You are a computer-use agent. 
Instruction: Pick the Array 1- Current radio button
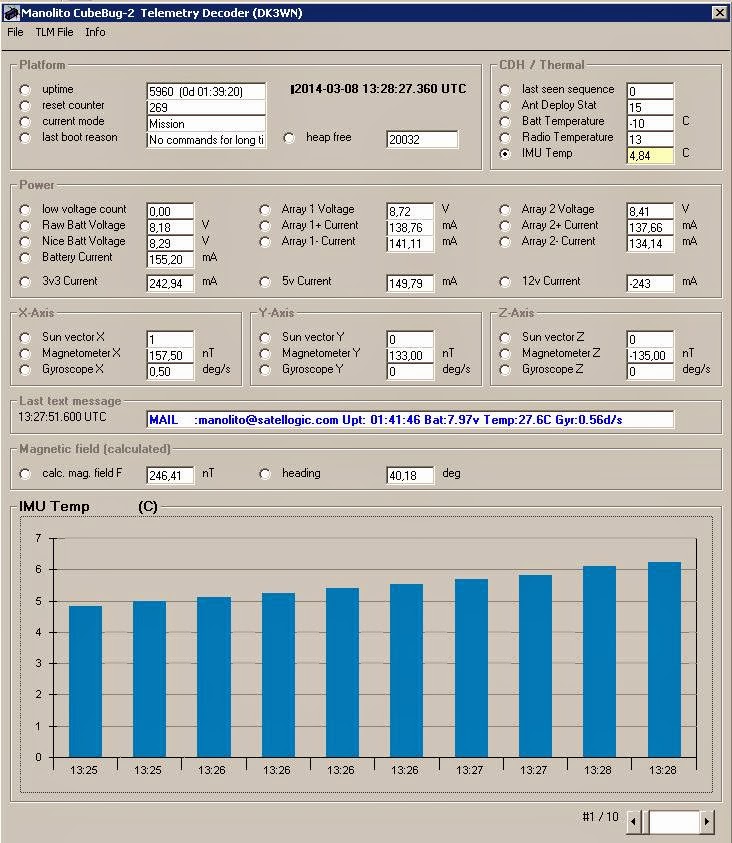point(264,242)
